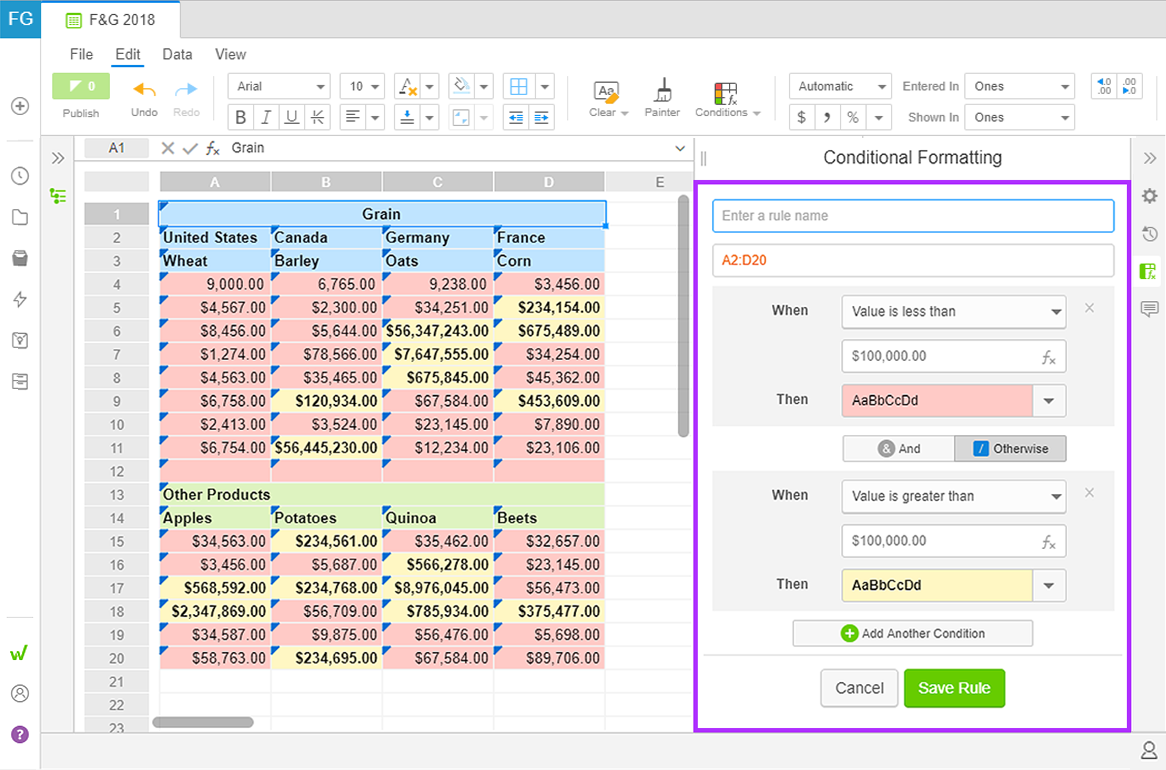Open the font color dropdown arrow

tap(430, 86)
